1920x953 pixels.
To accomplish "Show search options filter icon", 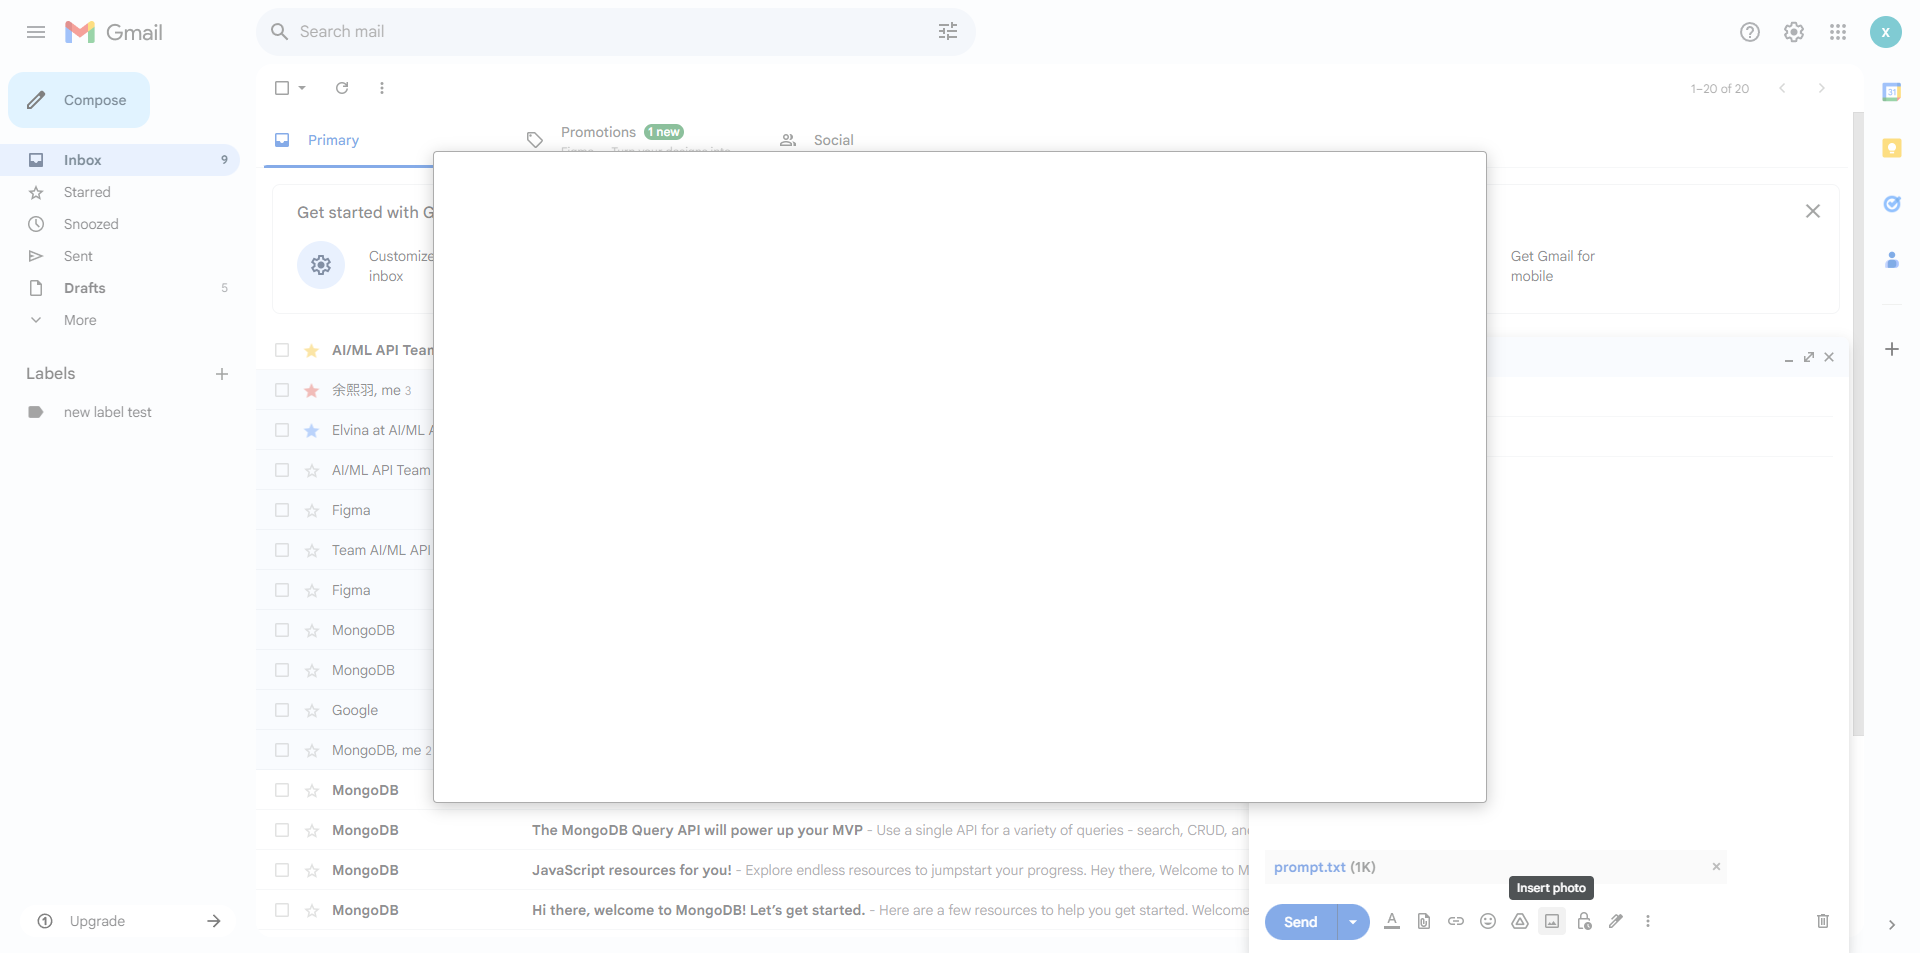I will pyautogui.click(x=948, y=32).
